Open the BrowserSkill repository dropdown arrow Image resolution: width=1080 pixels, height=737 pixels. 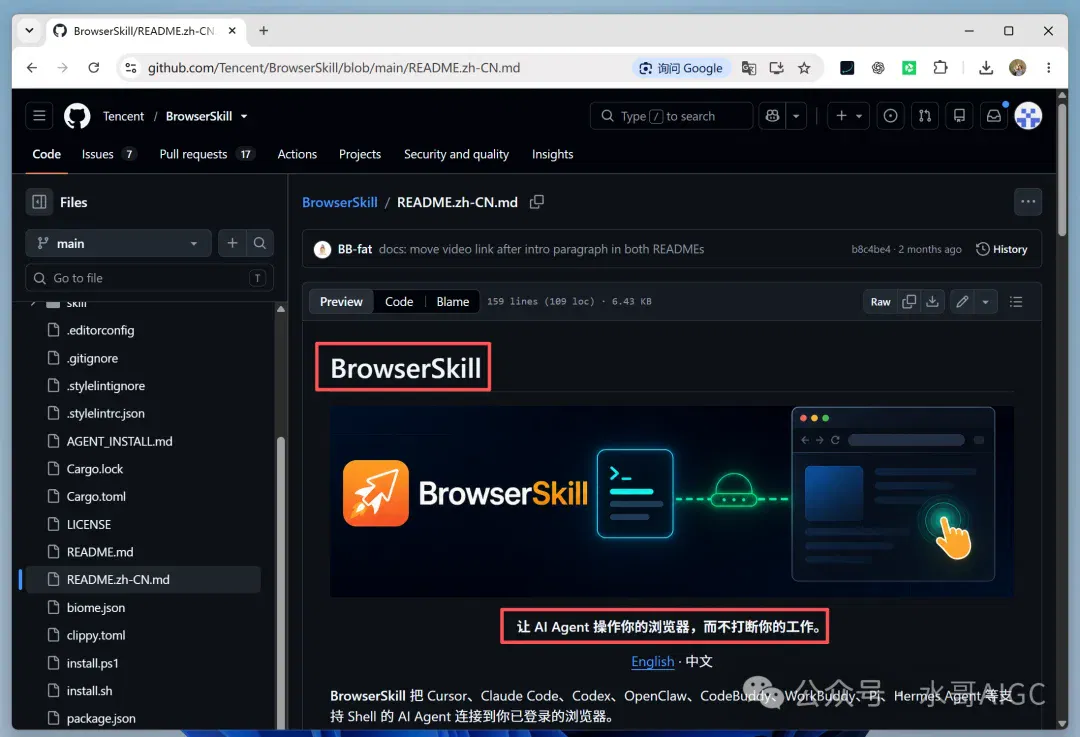point(244,116)
